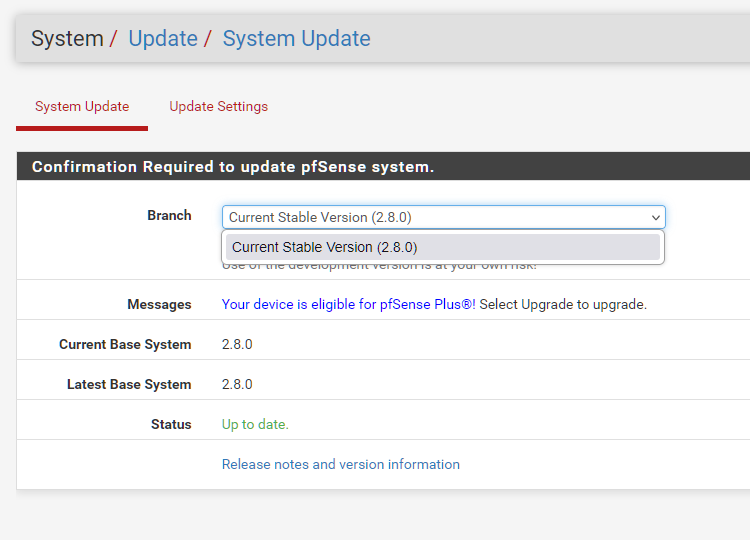Select the System Update tab
This screenshot has height=540, width=750.
pos(82,106)
